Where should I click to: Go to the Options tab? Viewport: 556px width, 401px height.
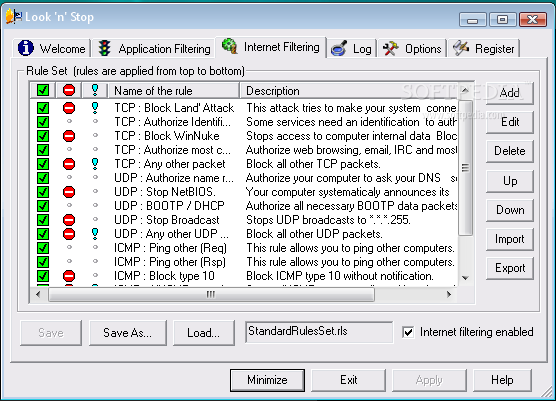[412, 49]
